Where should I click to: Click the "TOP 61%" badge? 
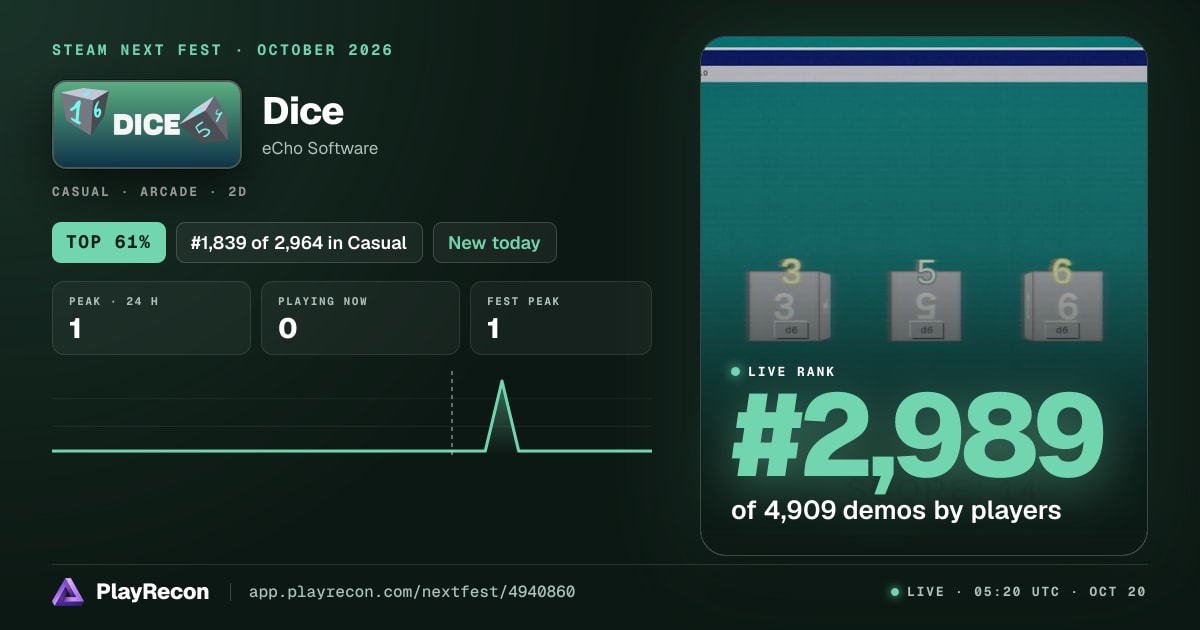point(109,242)
